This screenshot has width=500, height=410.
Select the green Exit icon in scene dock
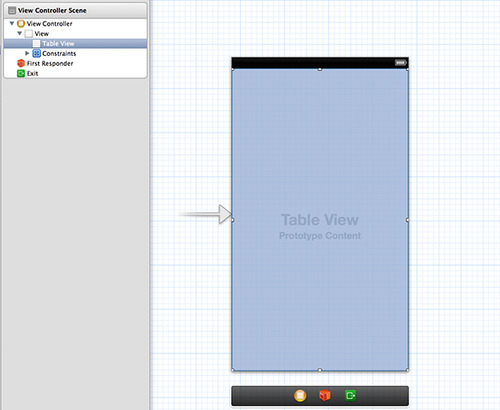[x=350, y=395]
